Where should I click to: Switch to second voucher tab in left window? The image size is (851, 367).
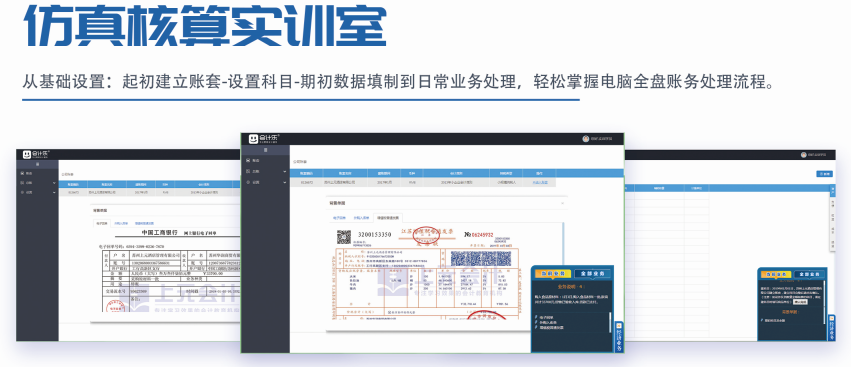point(121,223)
